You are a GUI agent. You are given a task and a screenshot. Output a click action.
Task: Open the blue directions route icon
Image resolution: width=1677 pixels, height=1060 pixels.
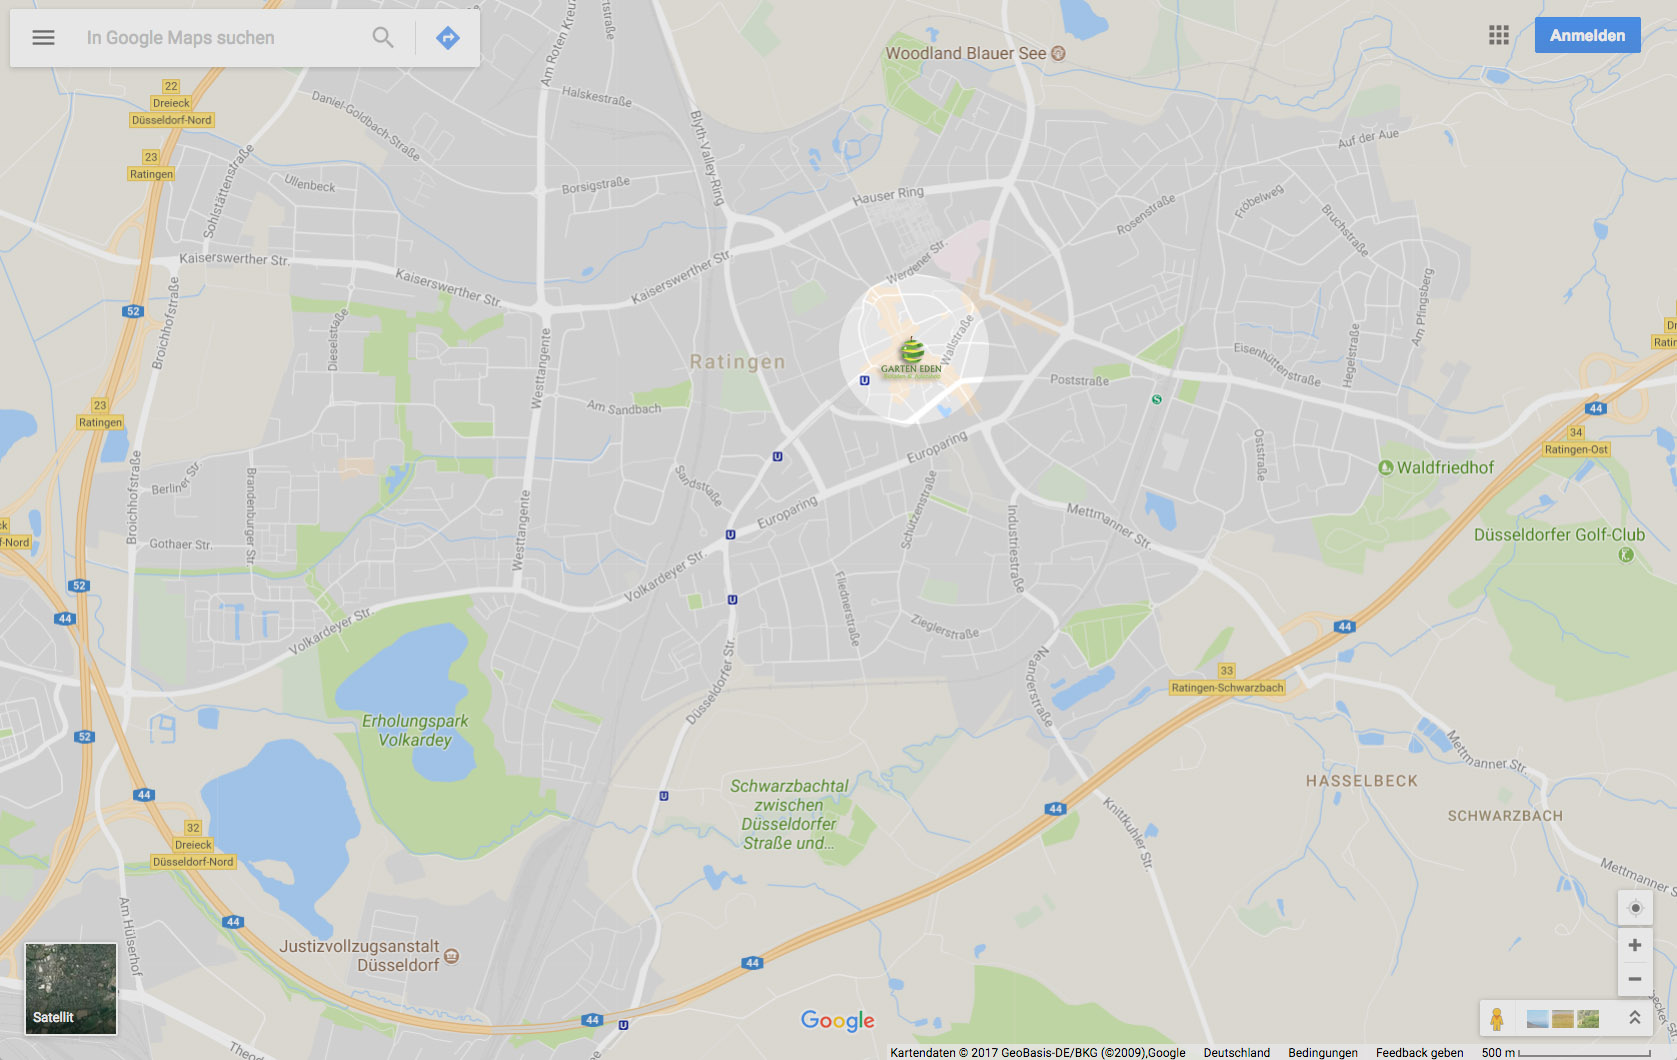point(448,38)
